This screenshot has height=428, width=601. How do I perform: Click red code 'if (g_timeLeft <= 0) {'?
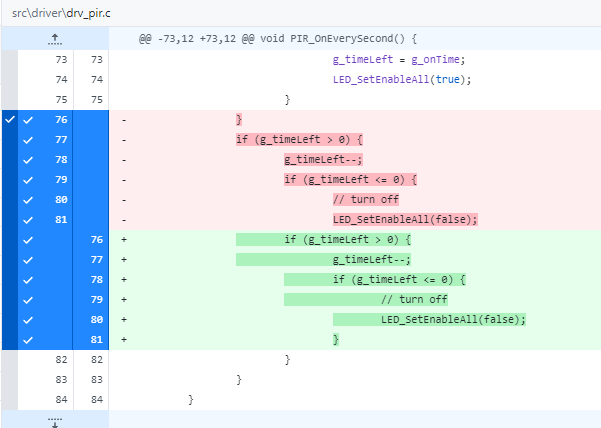click(x=350, y=179)
